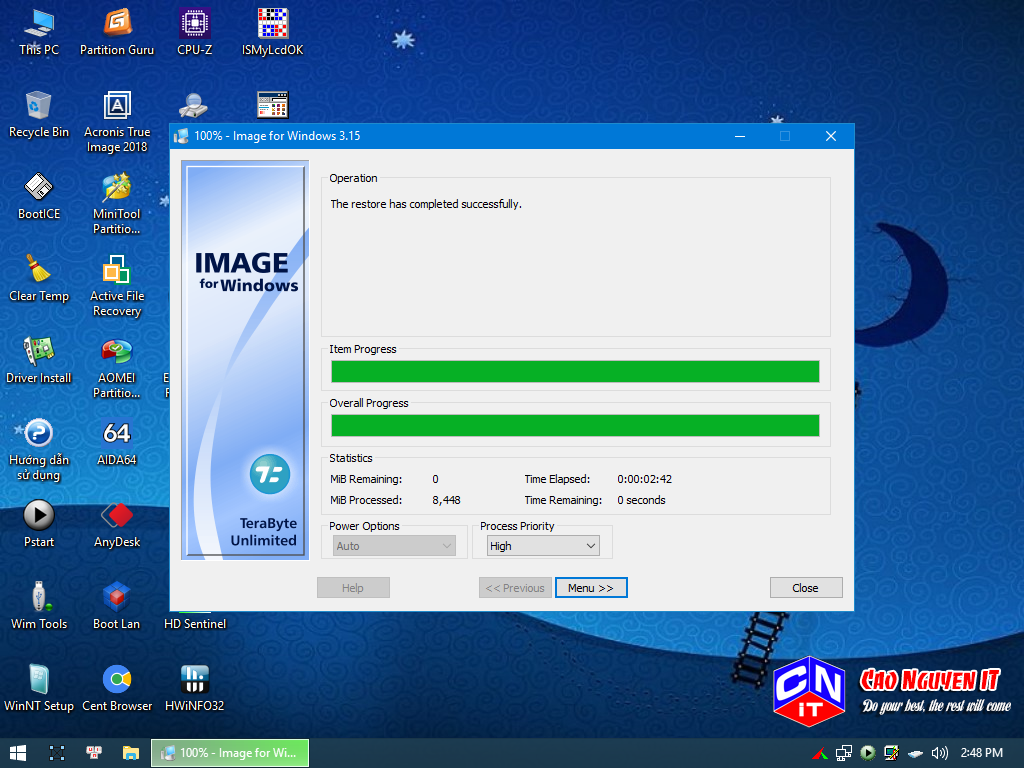
Task: Open the Recycle Bin
Action: click(39, 115)
